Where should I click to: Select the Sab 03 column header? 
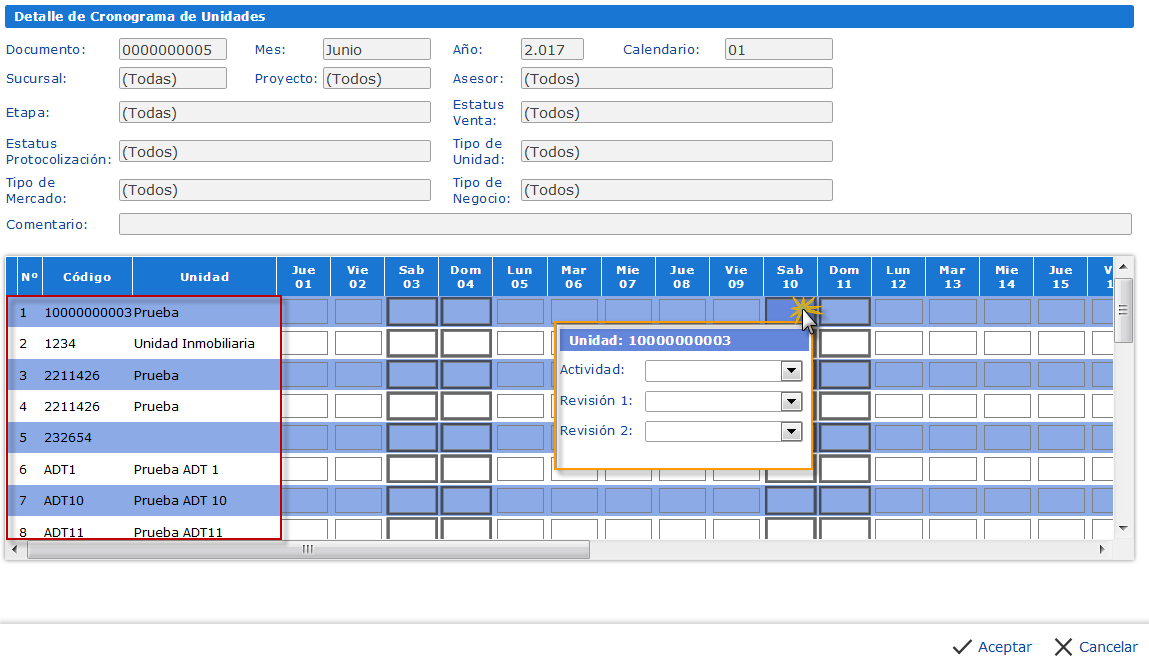[x=411, y=277]
